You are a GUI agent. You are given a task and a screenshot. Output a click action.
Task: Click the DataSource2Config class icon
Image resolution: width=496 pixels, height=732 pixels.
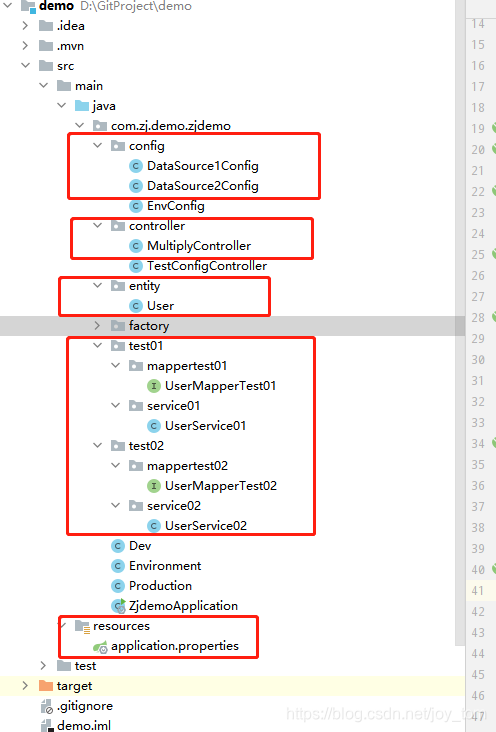click(x=135, y=186)
